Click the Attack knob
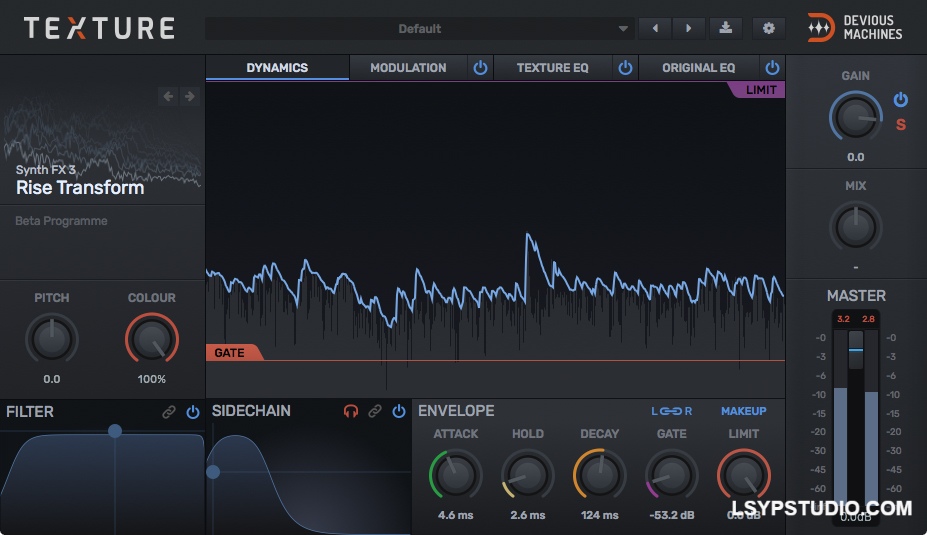The image size is (927, 535). (455, 475)
